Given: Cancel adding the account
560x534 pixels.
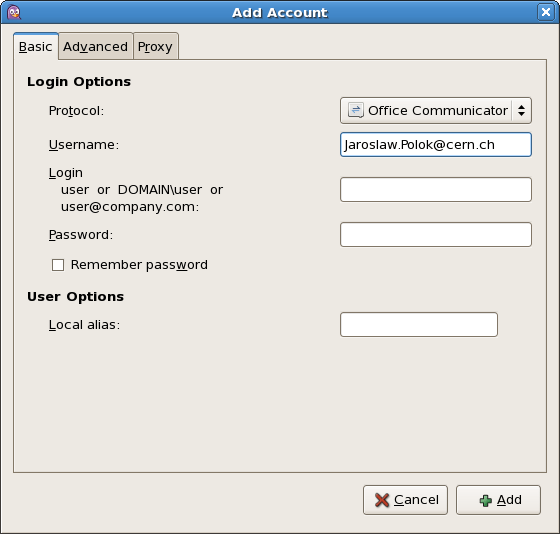Looking at the screenshot, I should [405, 500].
